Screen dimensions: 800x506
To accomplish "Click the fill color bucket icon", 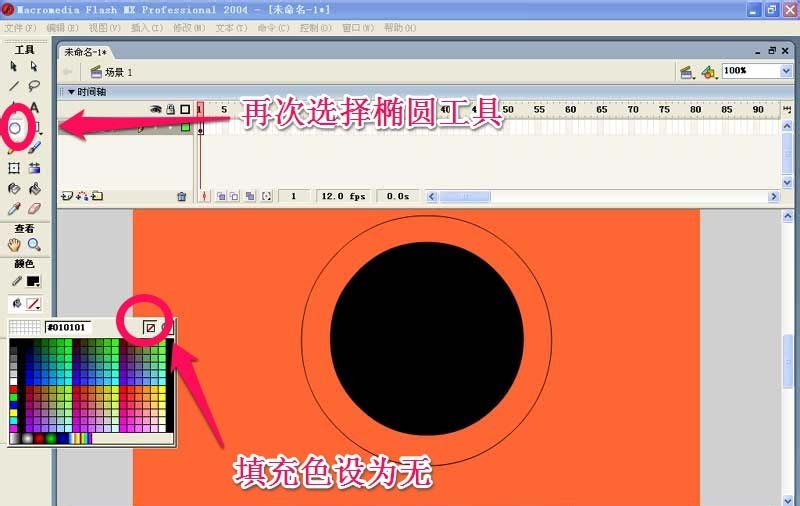I will pyautogui.click(x=16, y=303).
